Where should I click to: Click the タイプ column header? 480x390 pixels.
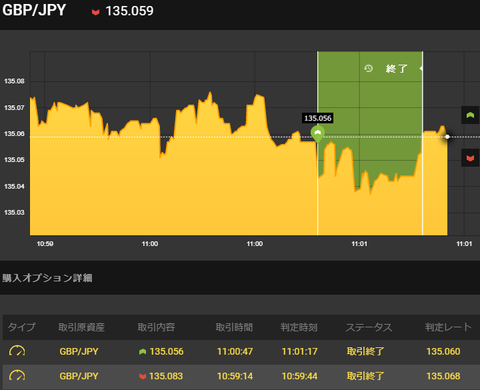(x=21, y=327)
